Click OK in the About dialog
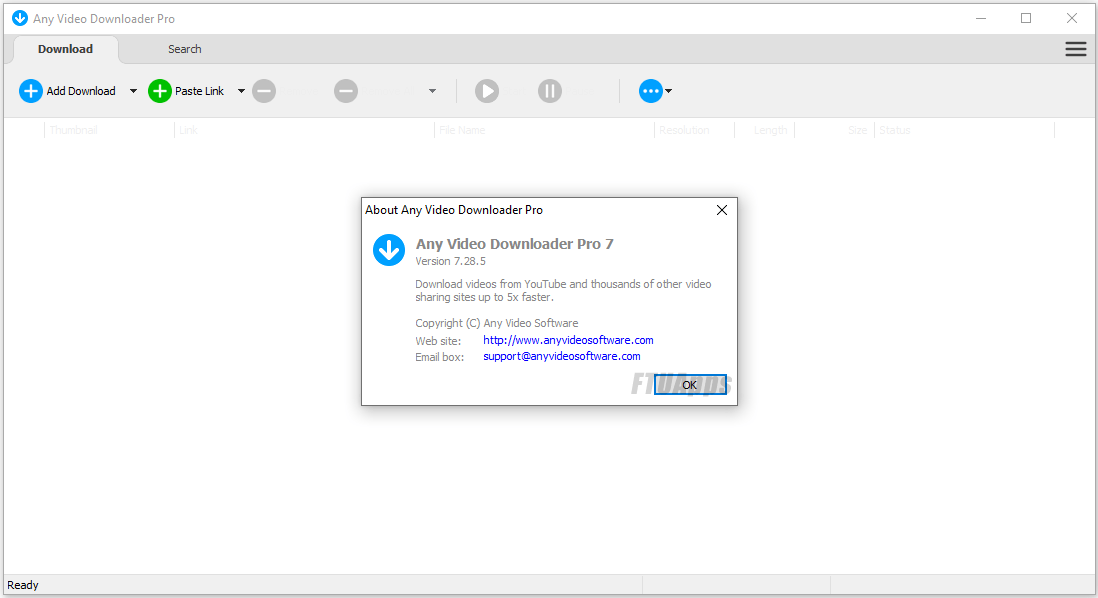Screen dimensions: 1098x598 point(690,384)
